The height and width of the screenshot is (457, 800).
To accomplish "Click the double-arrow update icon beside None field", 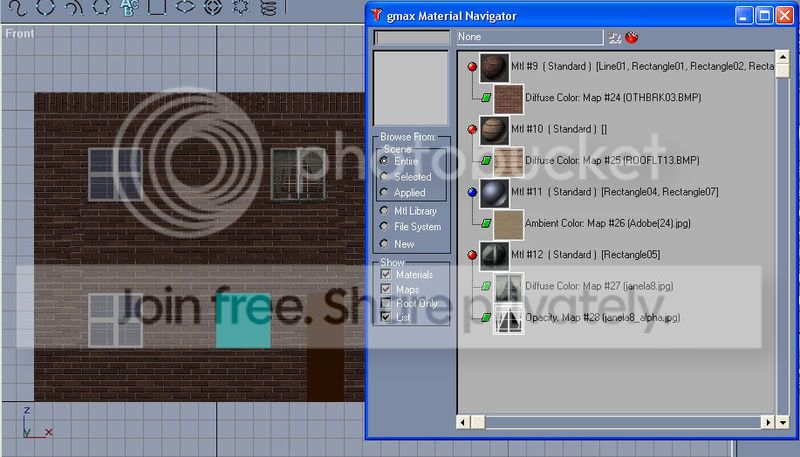I will pyautogui.click(x=615, y=38).
